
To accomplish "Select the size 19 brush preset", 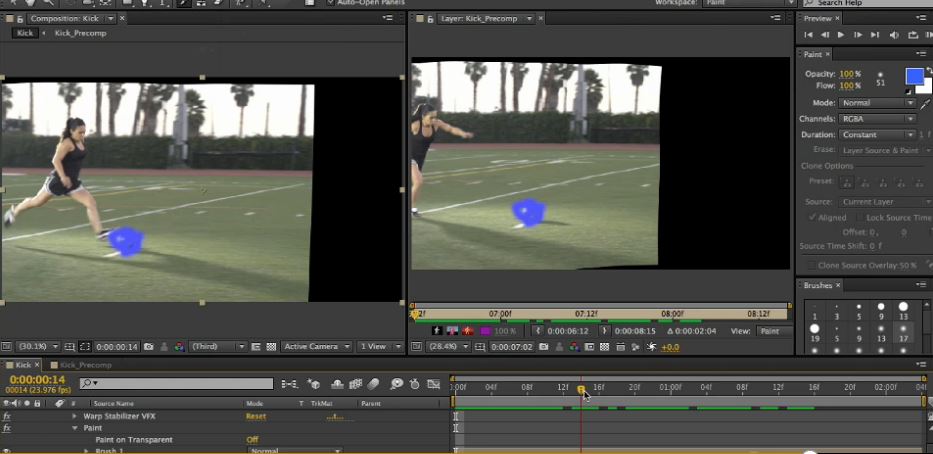I will (x=815, y=333).
